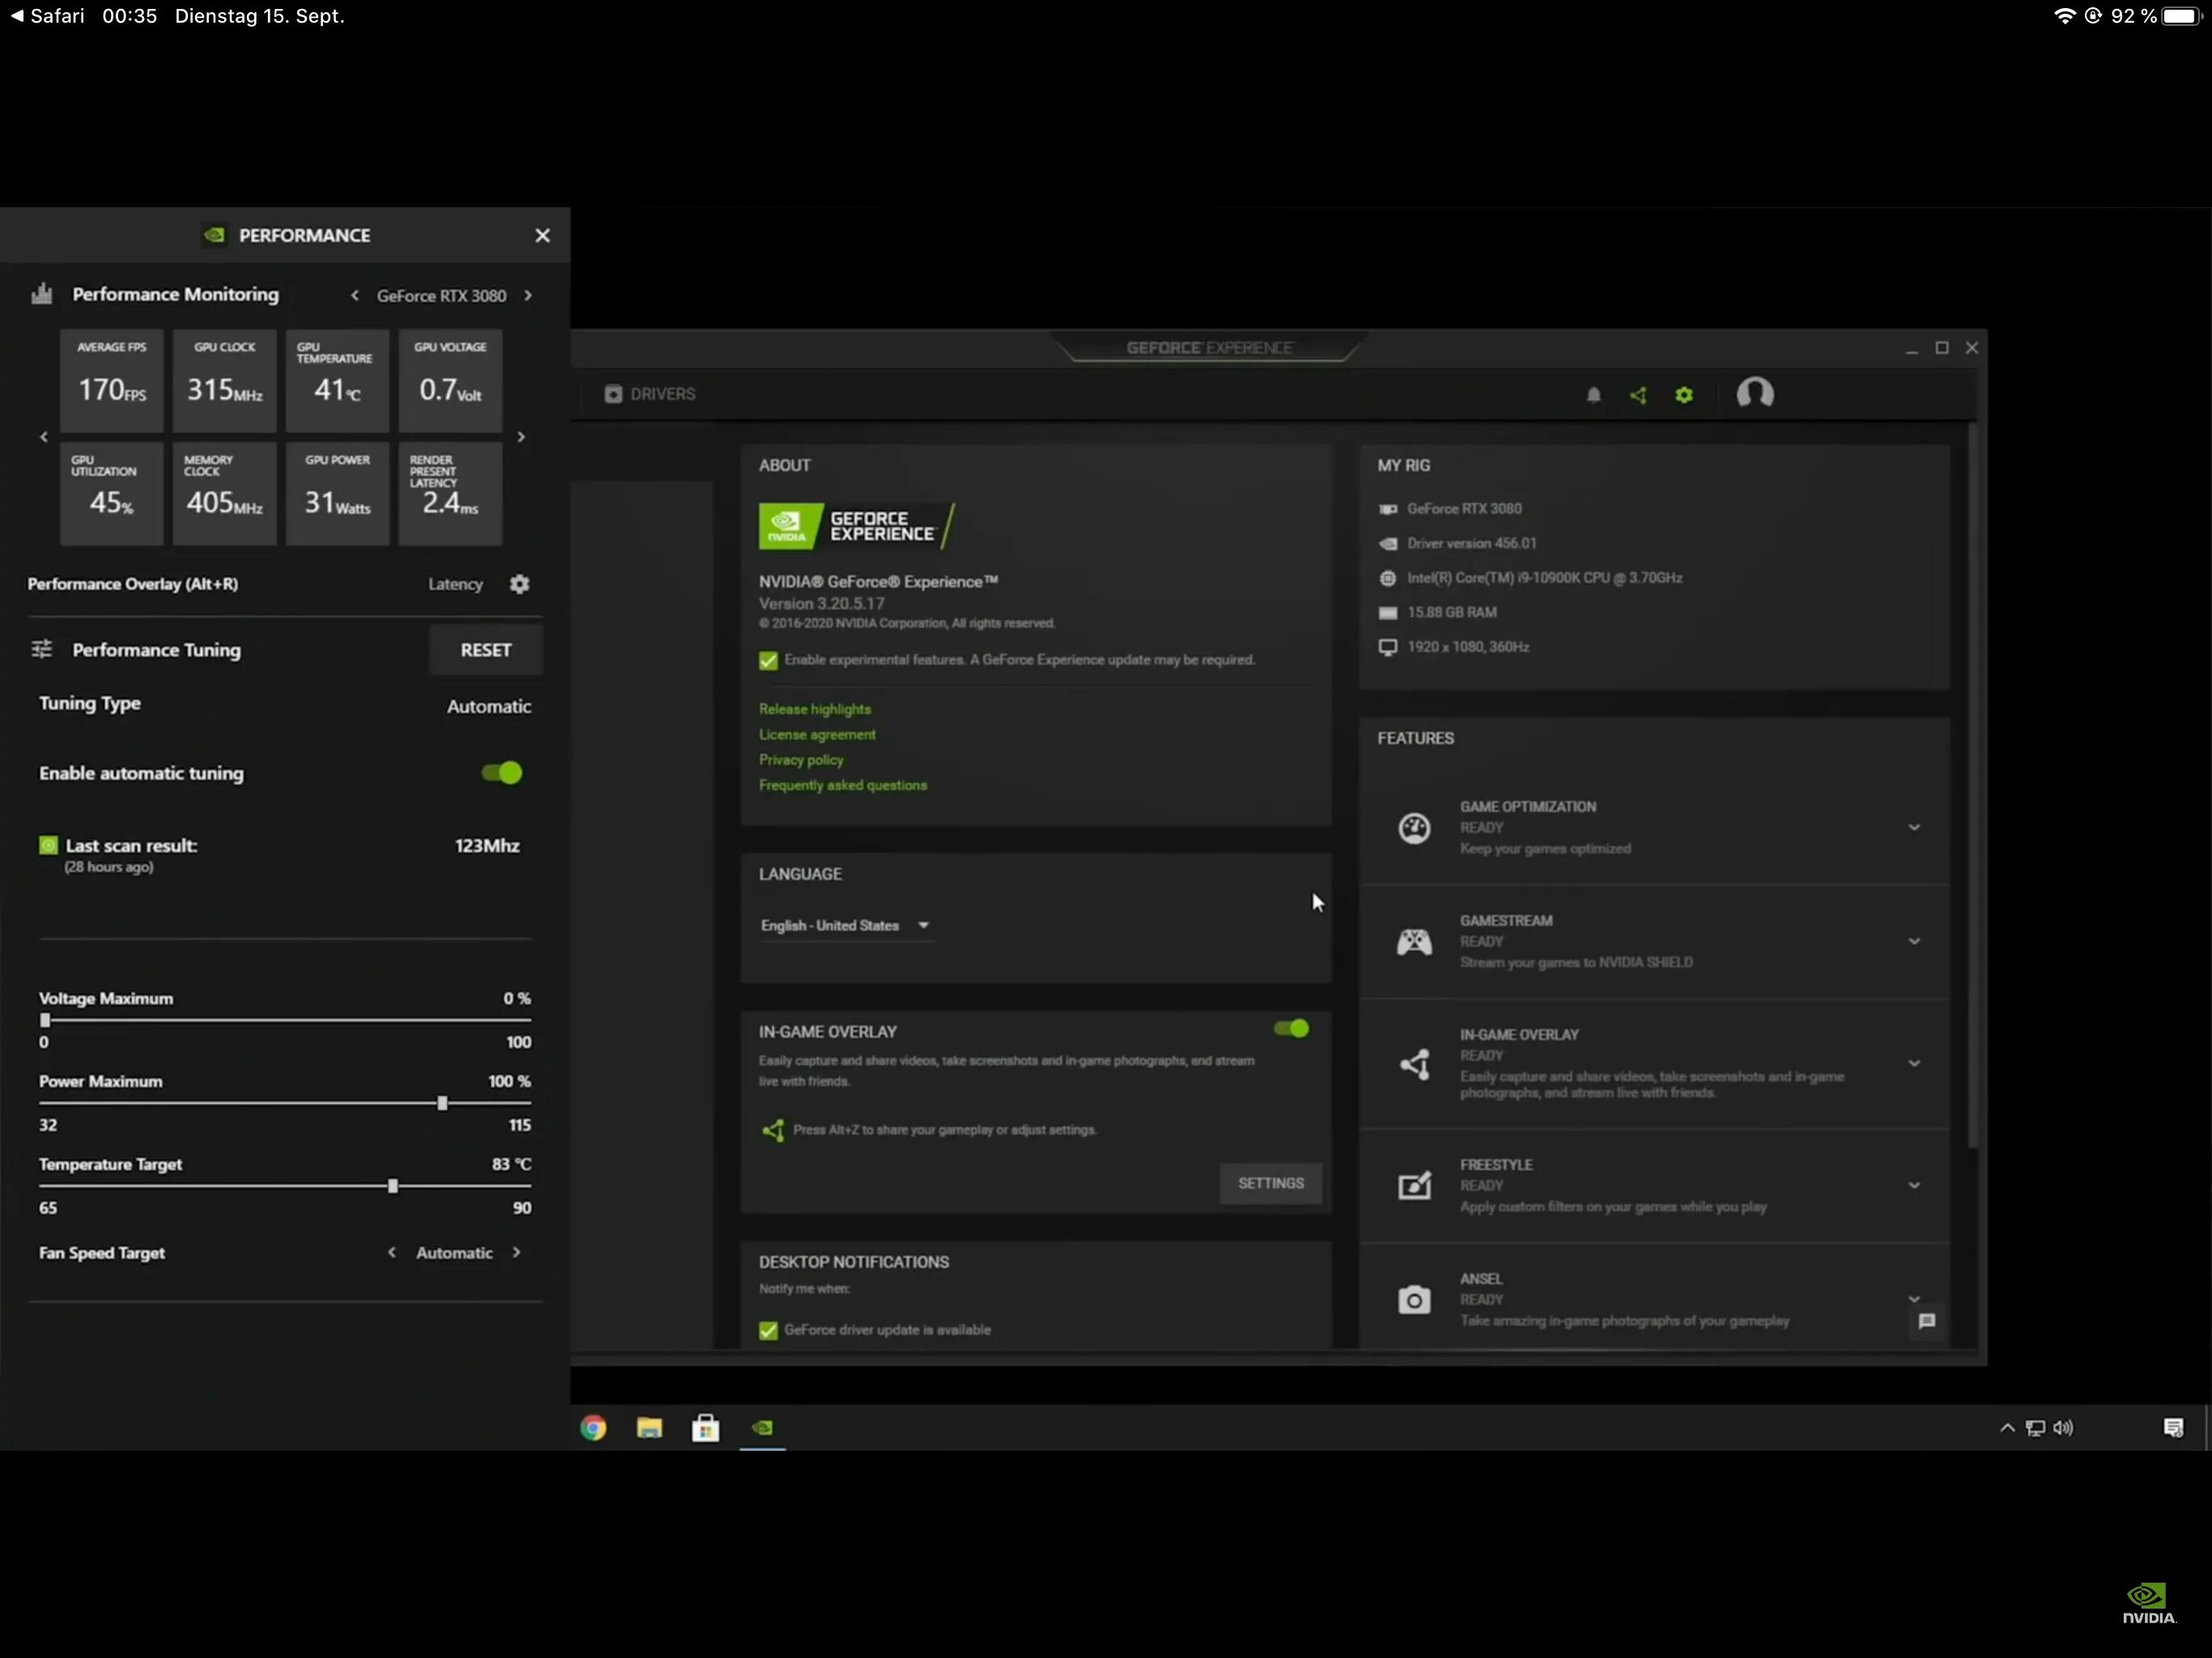The height and width of the screenshot is (1658, 2212).
Task: Open Chrome from the taskbar
Action: pyautogui.click(x=593, y=1428)
